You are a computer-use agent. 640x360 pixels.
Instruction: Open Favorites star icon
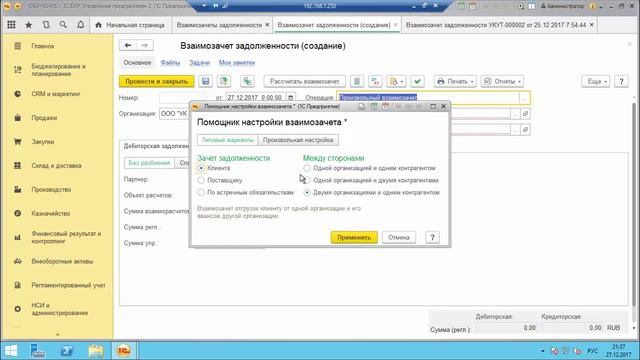tap(29, 25)
